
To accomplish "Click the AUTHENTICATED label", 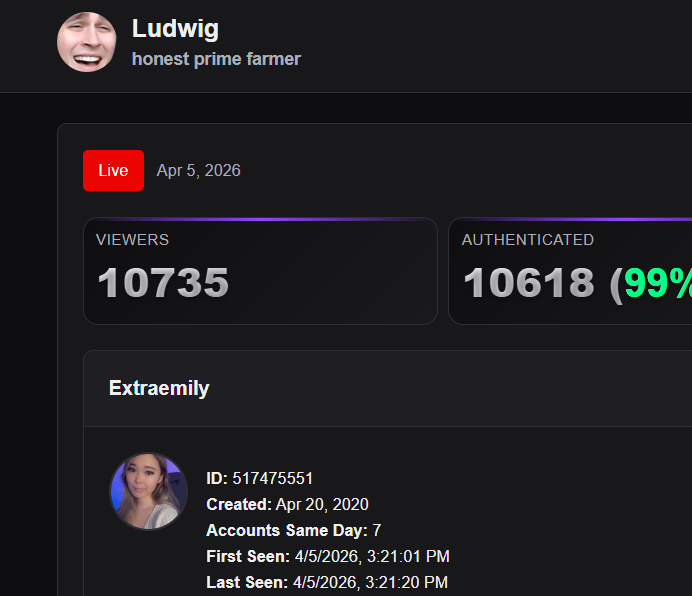I will pyautogui.click(x=528, y=240).
